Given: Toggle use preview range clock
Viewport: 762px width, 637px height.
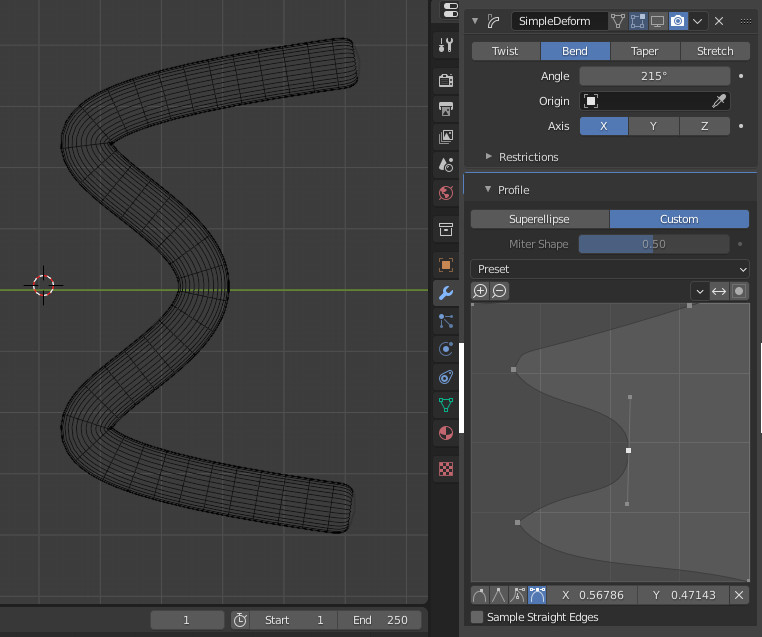Looking at the screenshot, I should pos(240,620).
